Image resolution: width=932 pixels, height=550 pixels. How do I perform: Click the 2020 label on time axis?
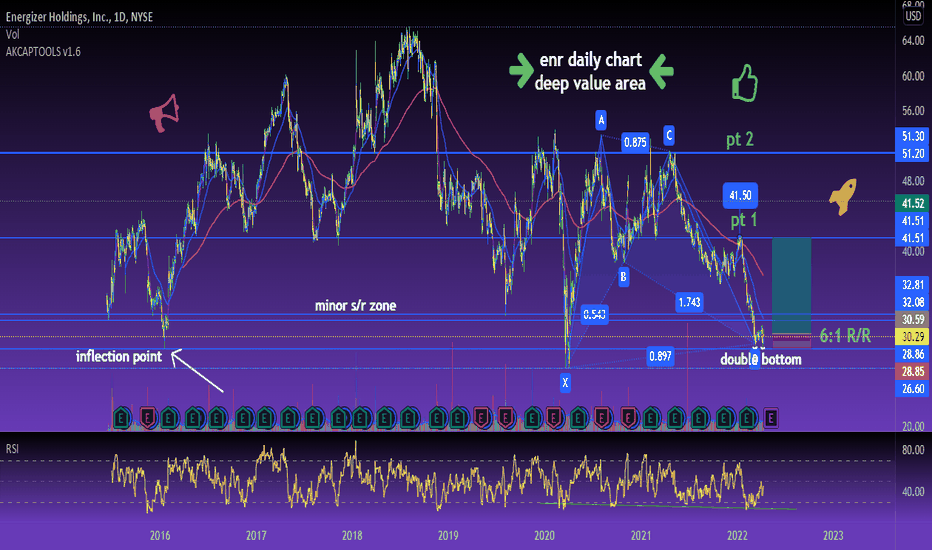pos(544,536)
